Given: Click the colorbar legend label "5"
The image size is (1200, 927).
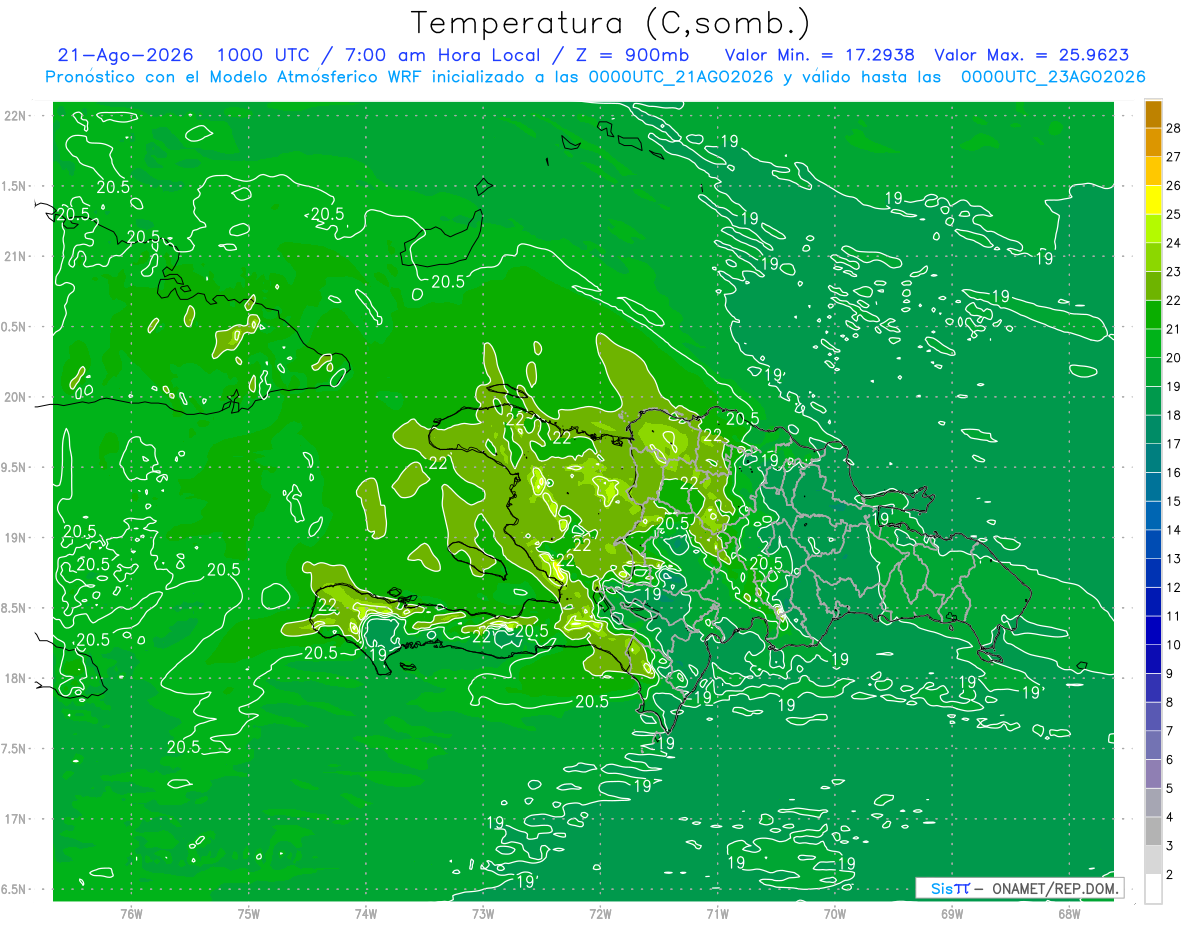Looking at the screenshot, I should 1170,789.
